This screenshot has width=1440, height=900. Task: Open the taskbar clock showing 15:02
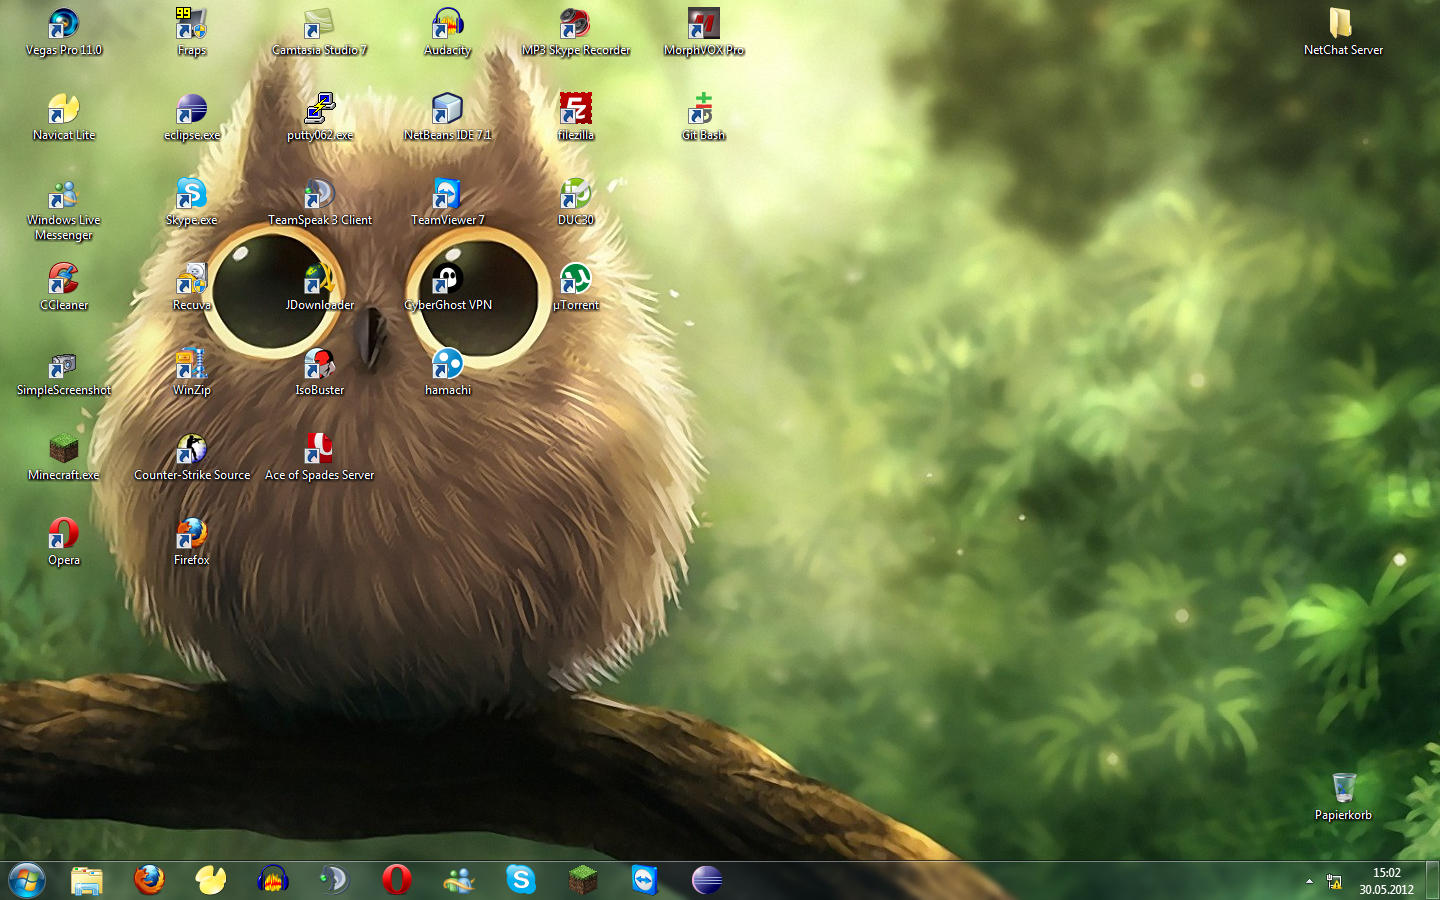(x=1386, y=881)
